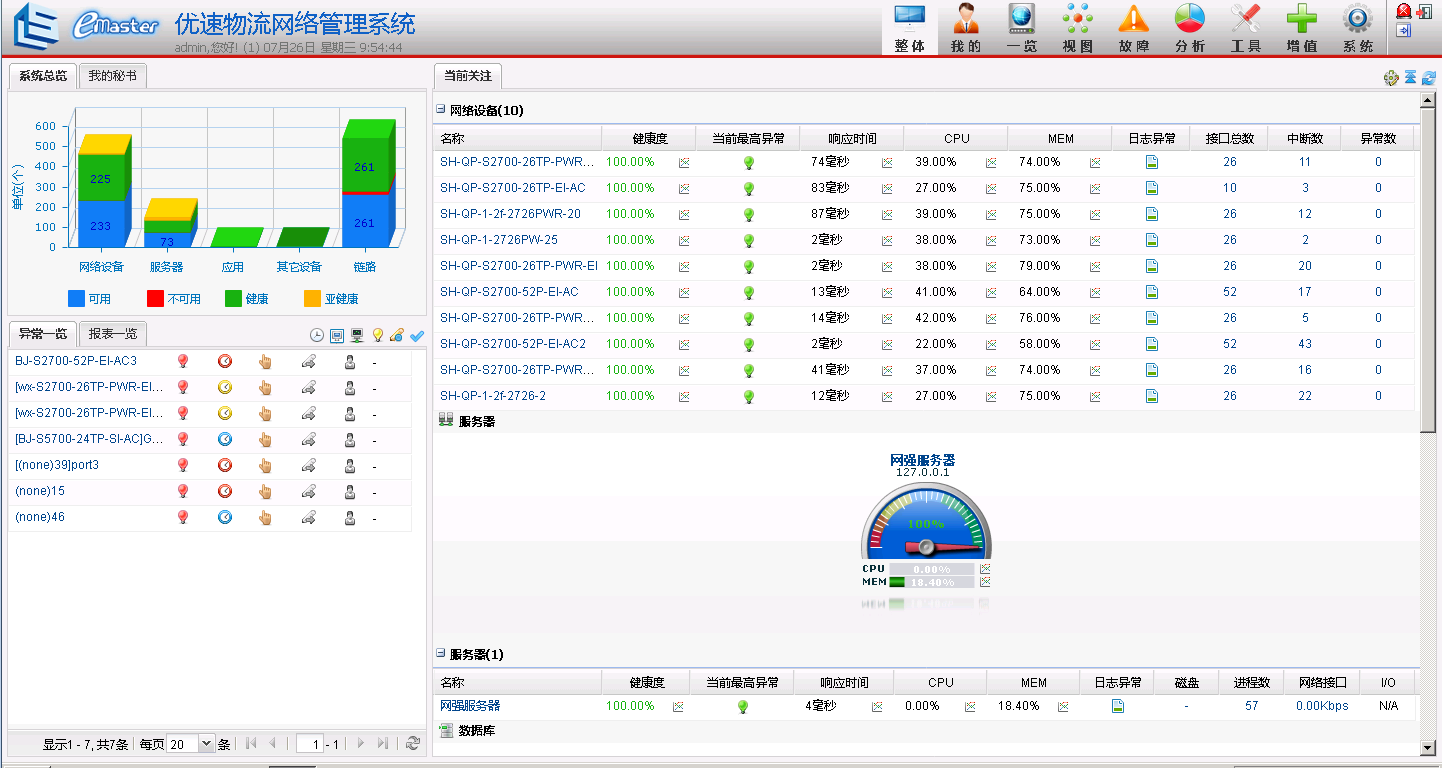This screenshot has width=1442, height=768.
Task: Click the blue checkmark icon in anomaly toolbar
Action: pyautogui.click(x=417, y=336)
